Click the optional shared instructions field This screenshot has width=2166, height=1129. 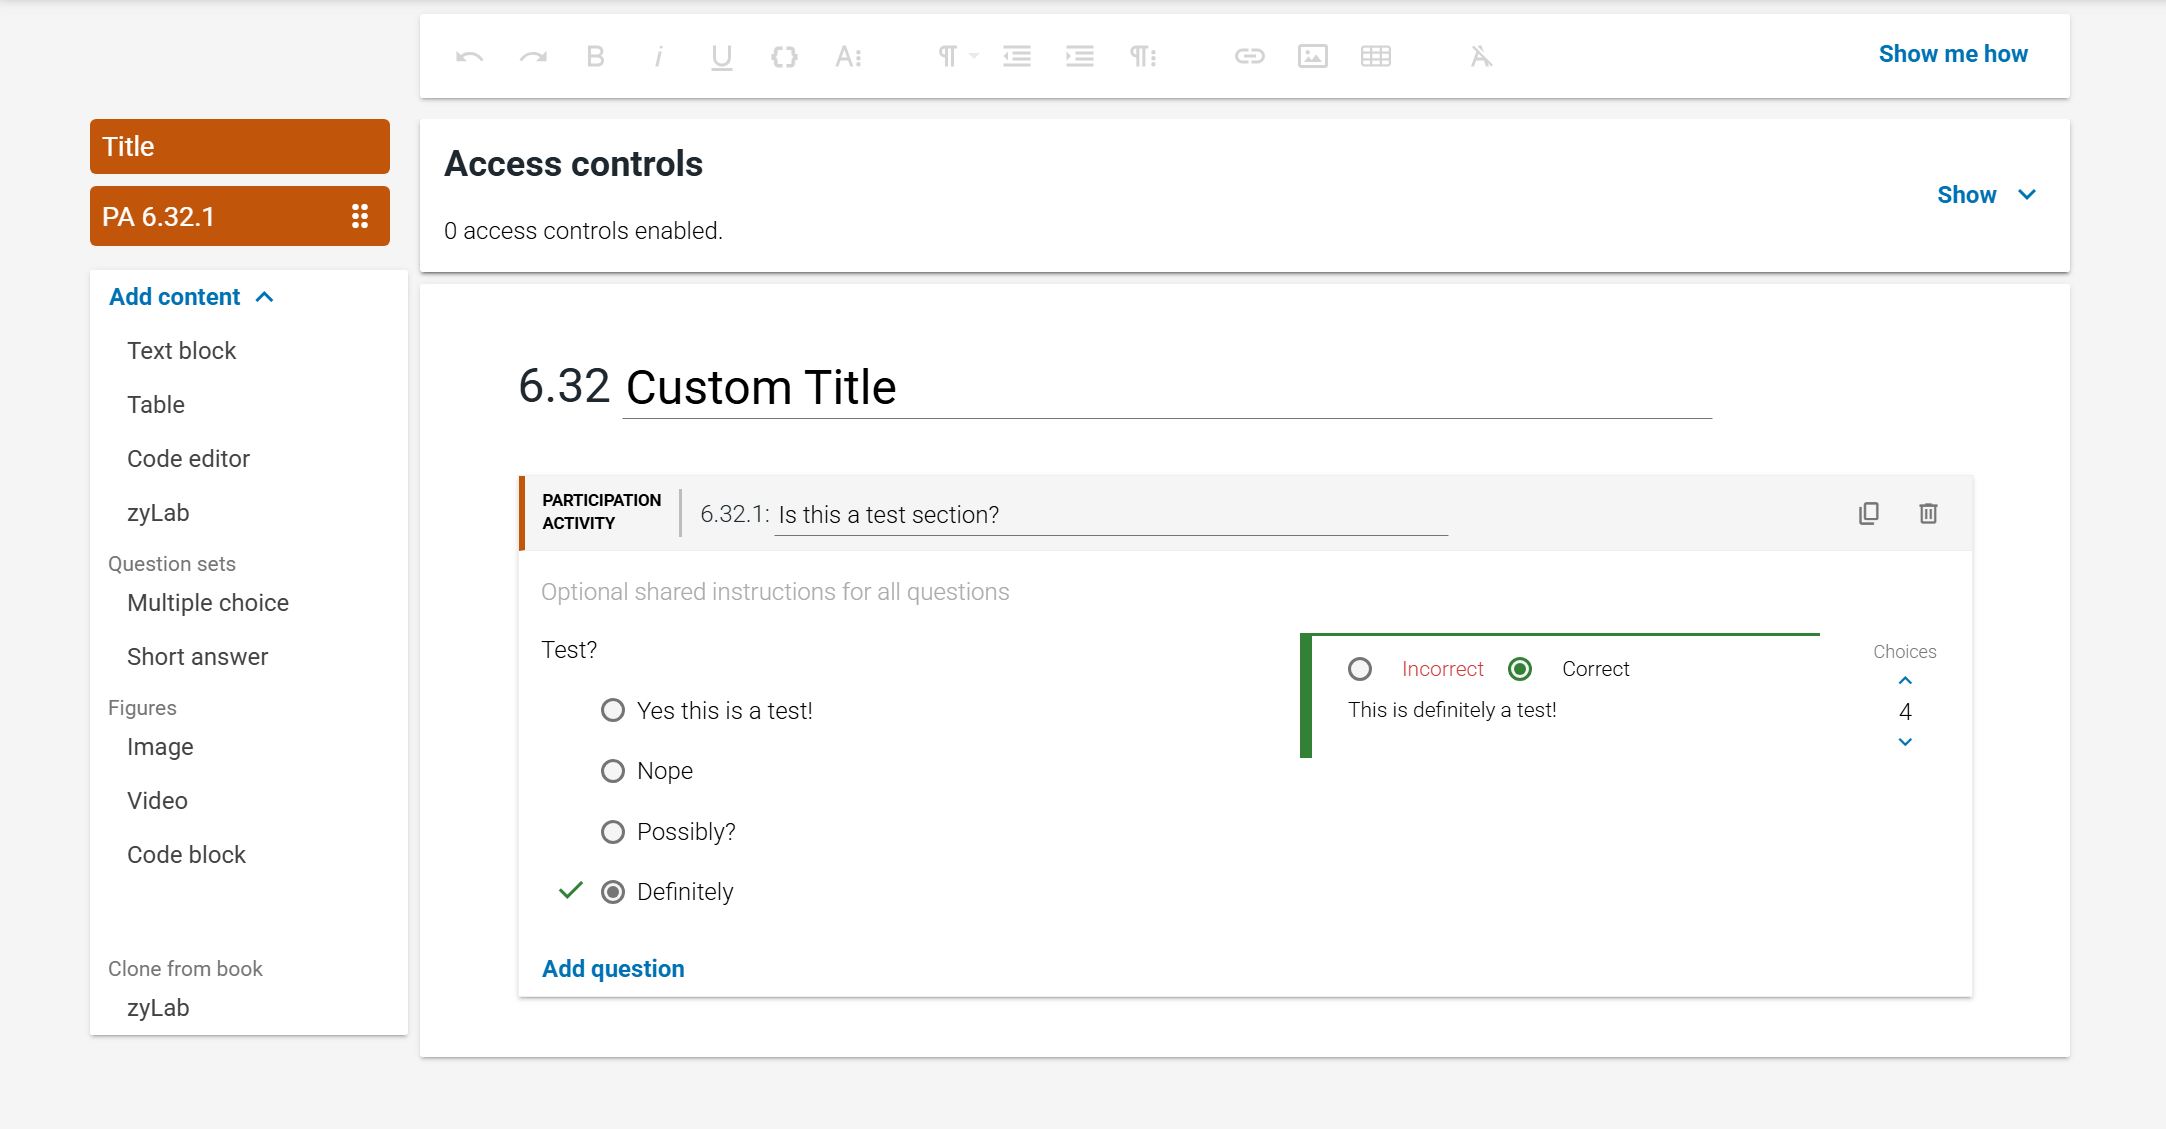pos(775,592)
